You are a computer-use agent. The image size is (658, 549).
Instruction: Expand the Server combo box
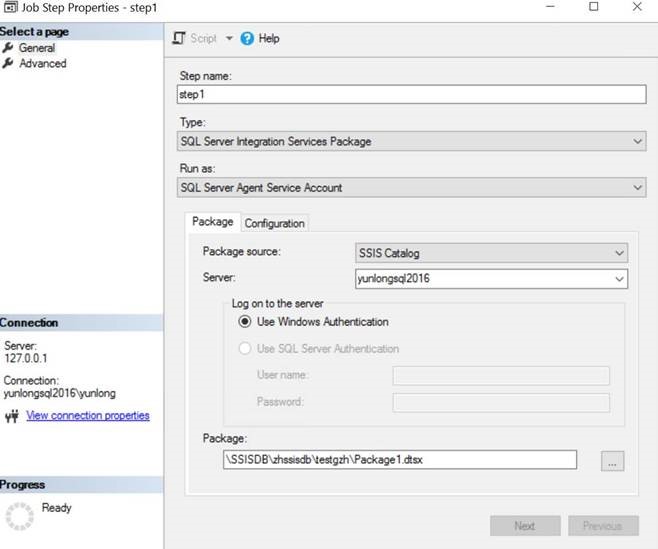619,279
